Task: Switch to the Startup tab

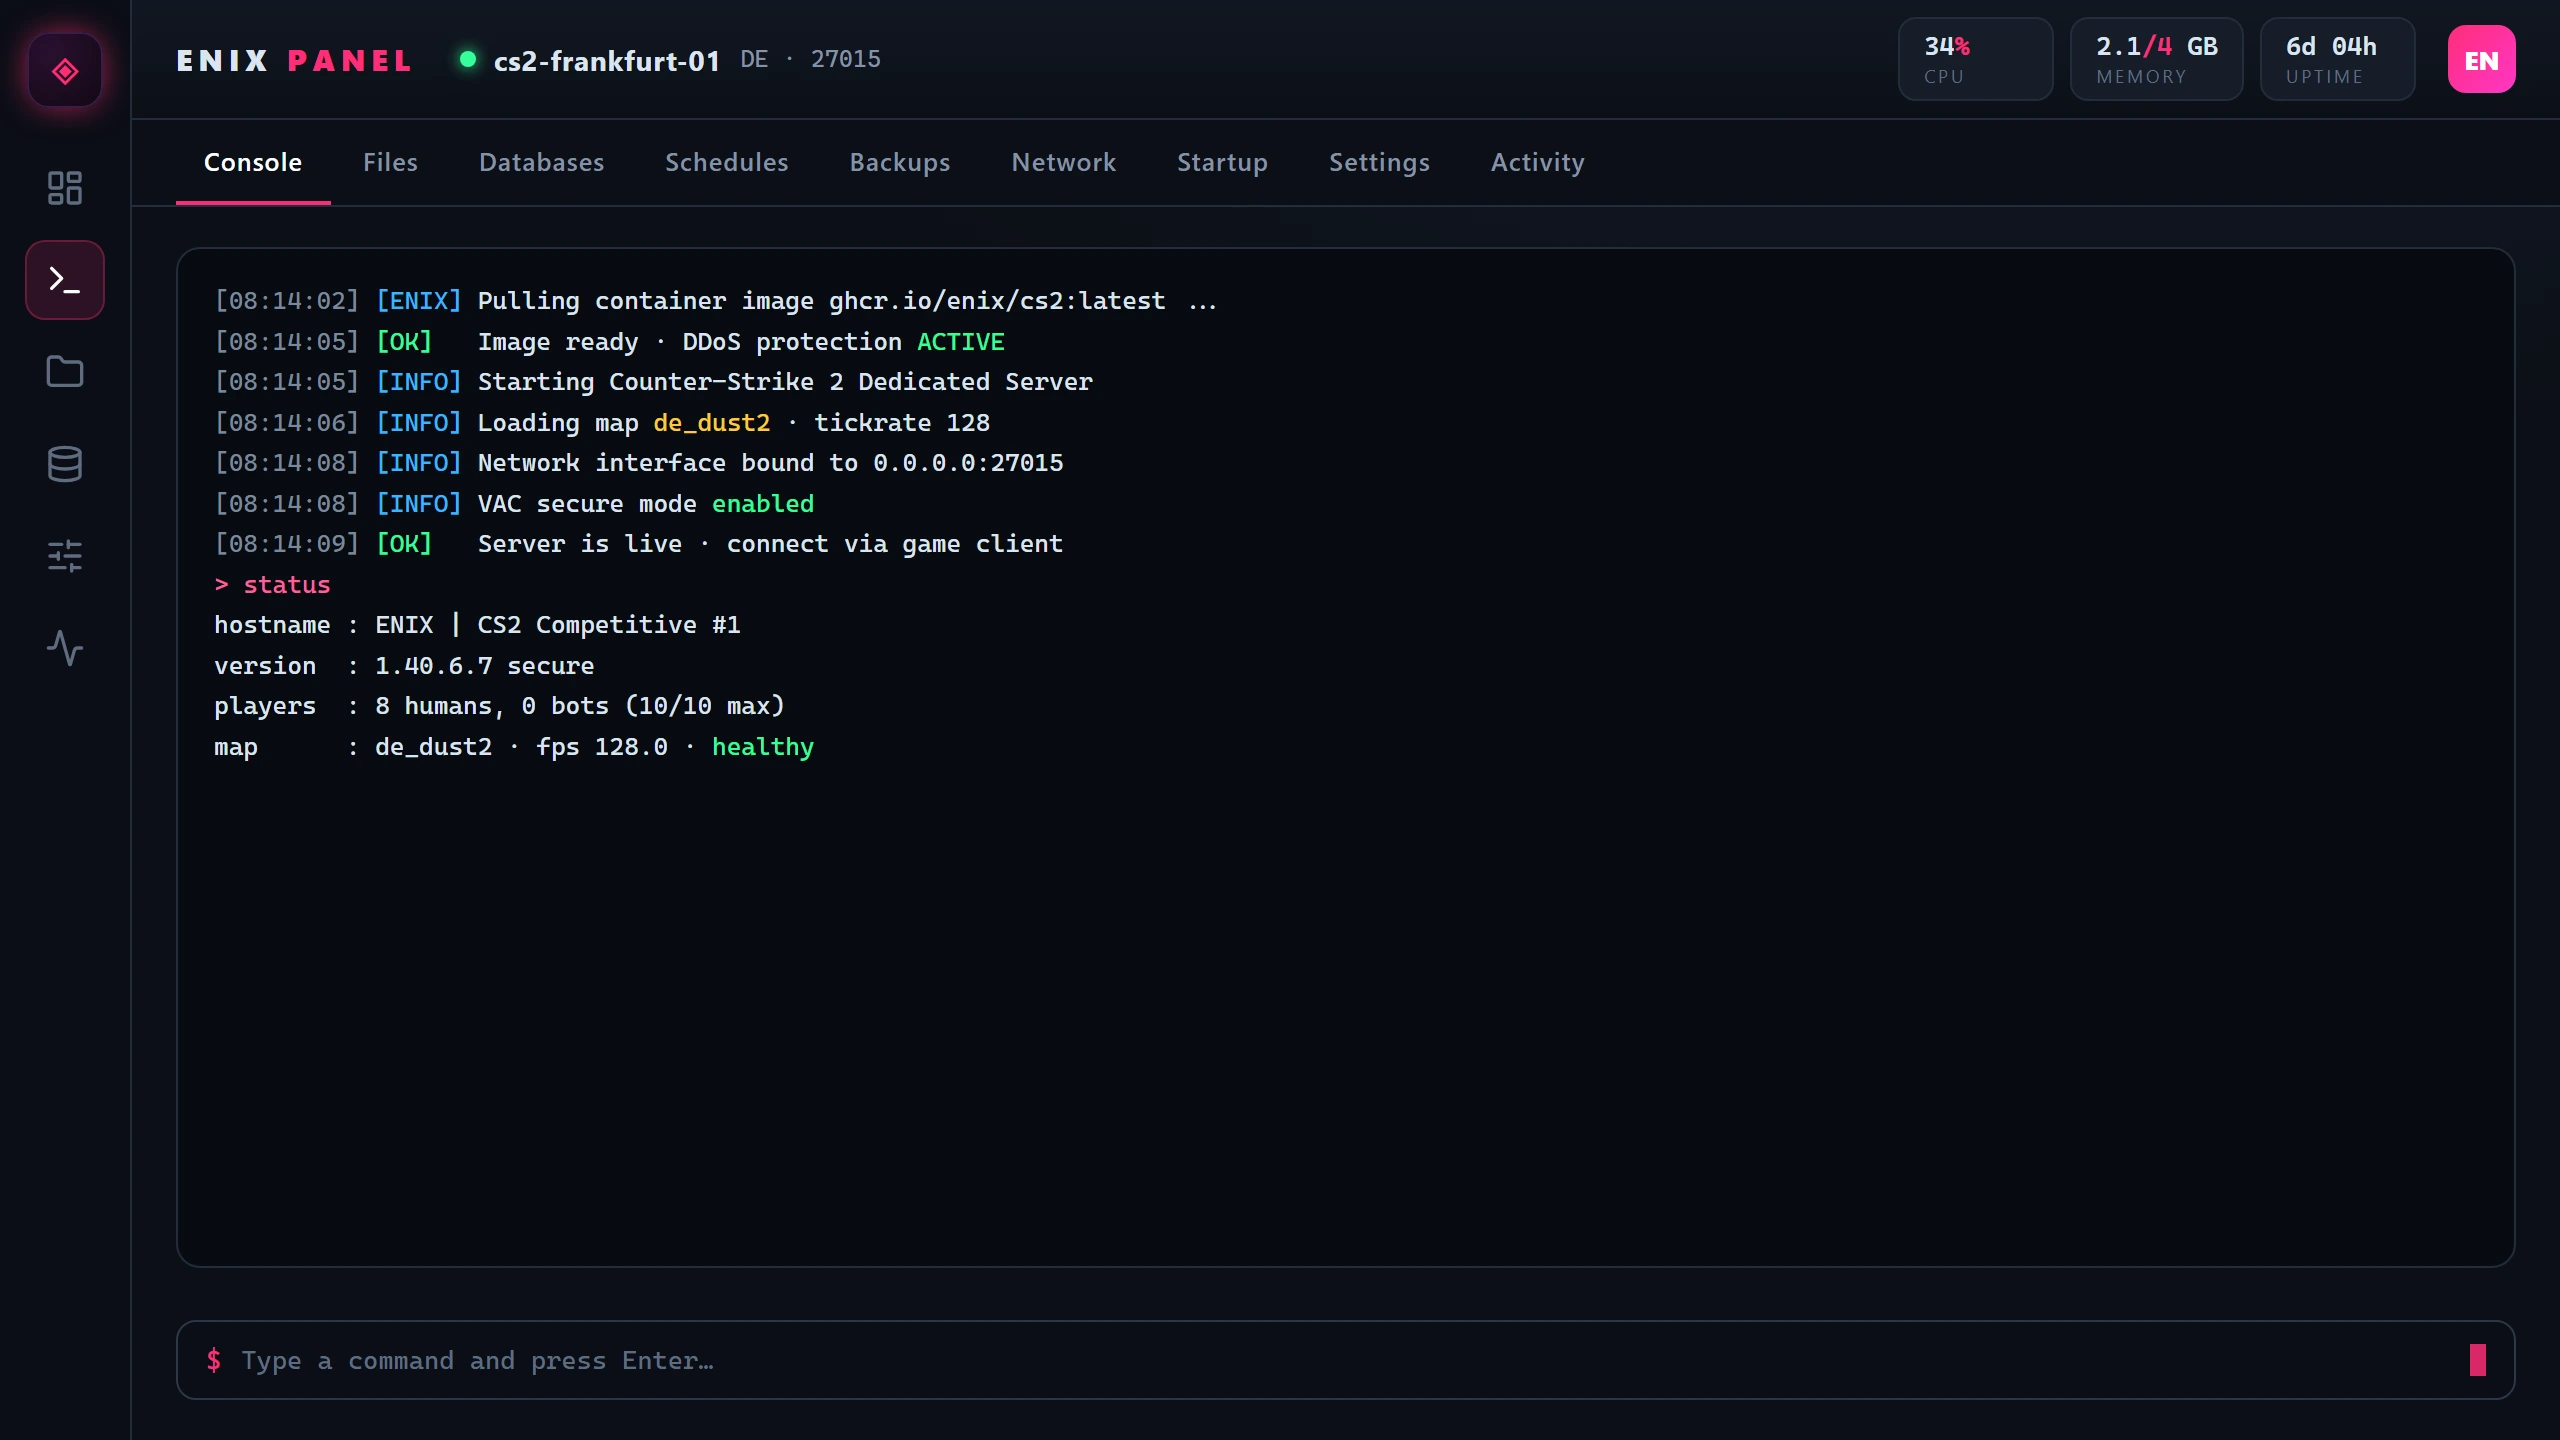Action: point(1222,162)
